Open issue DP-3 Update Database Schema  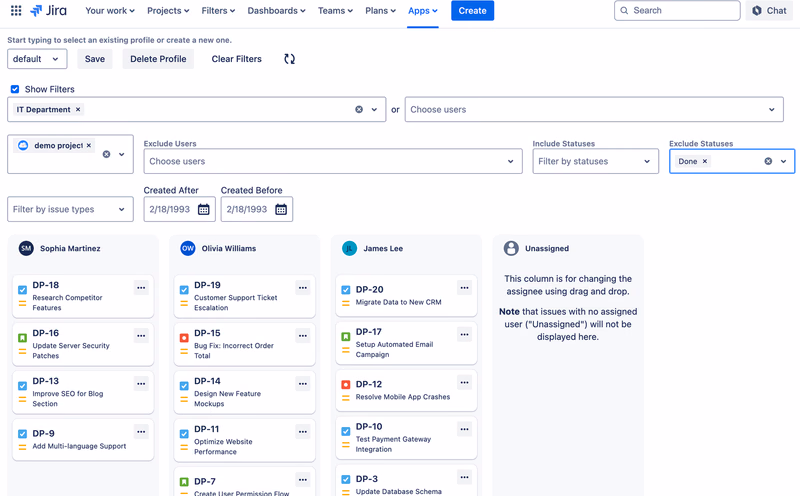pos(406,481)
